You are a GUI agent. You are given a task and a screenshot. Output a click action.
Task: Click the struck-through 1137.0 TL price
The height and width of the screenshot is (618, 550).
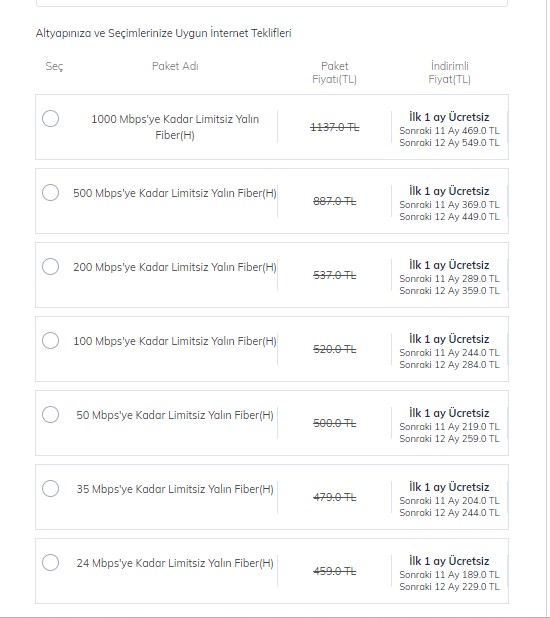335,127
